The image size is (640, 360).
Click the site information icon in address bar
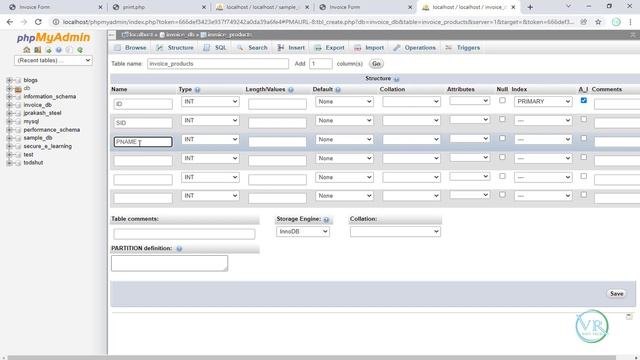click(56, 22)
